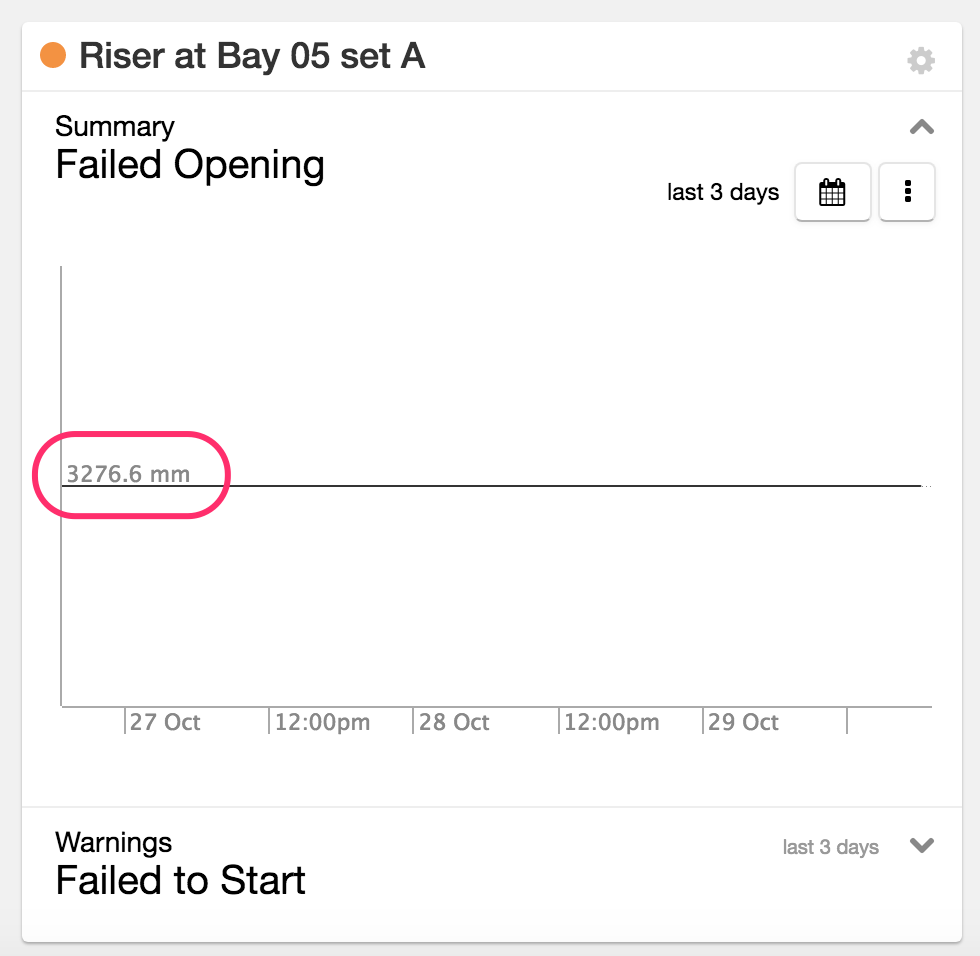Collapse the Summary section with the up chevron
Image resolution: width=980 pixels, height=956 pixels.
coord(921,127)
